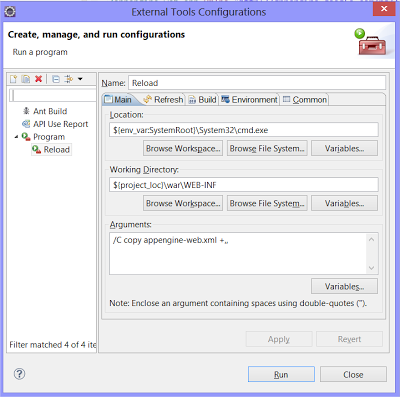400x397 pixels.
Task: Delete selected configuration with red X icon
Action: [x=38, y=79]
